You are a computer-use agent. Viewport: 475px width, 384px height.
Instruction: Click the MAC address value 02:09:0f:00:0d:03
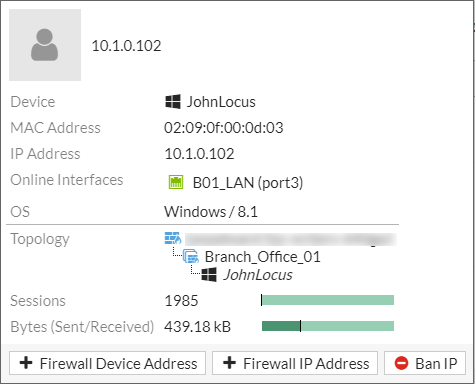tap(224, 128)
